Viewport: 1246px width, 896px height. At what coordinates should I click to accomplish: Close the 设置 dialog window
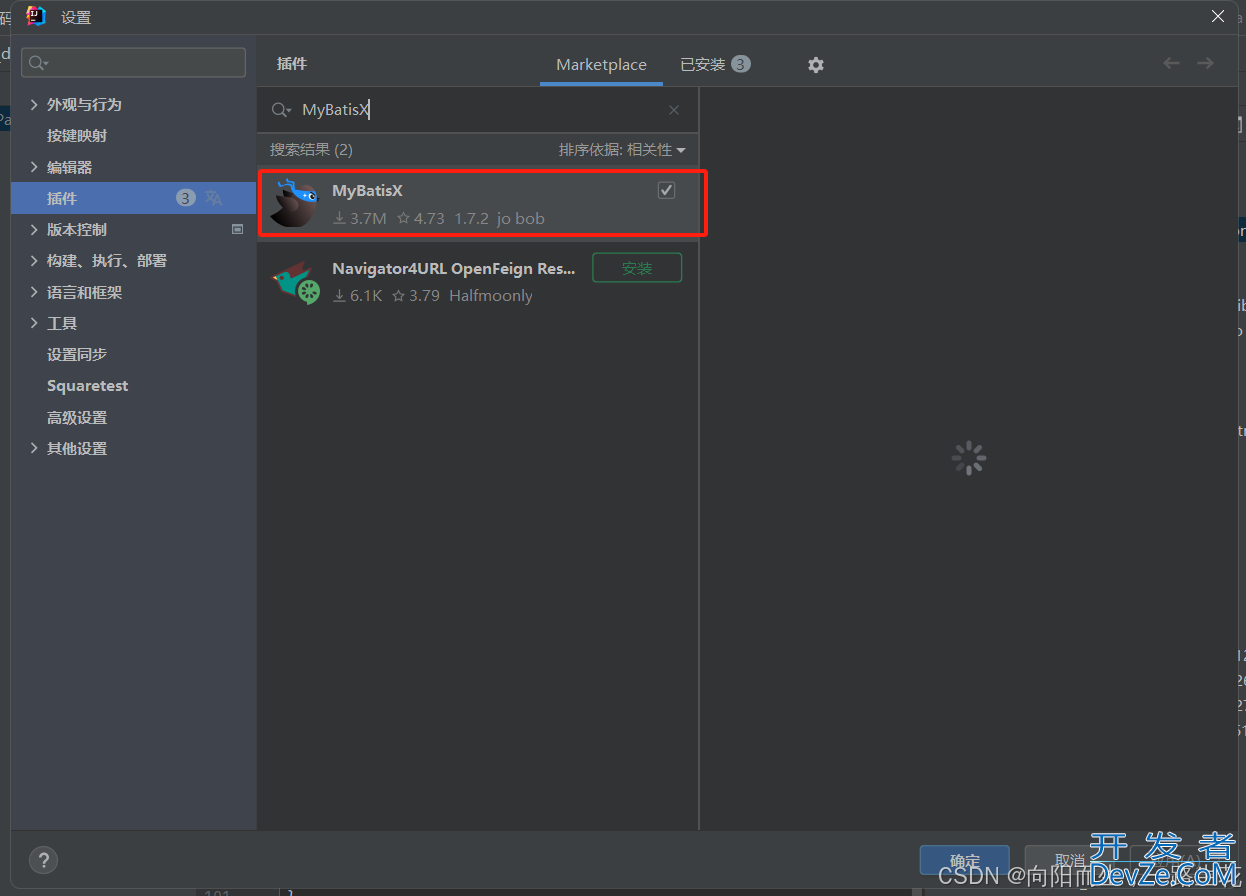coord(1218,16)
